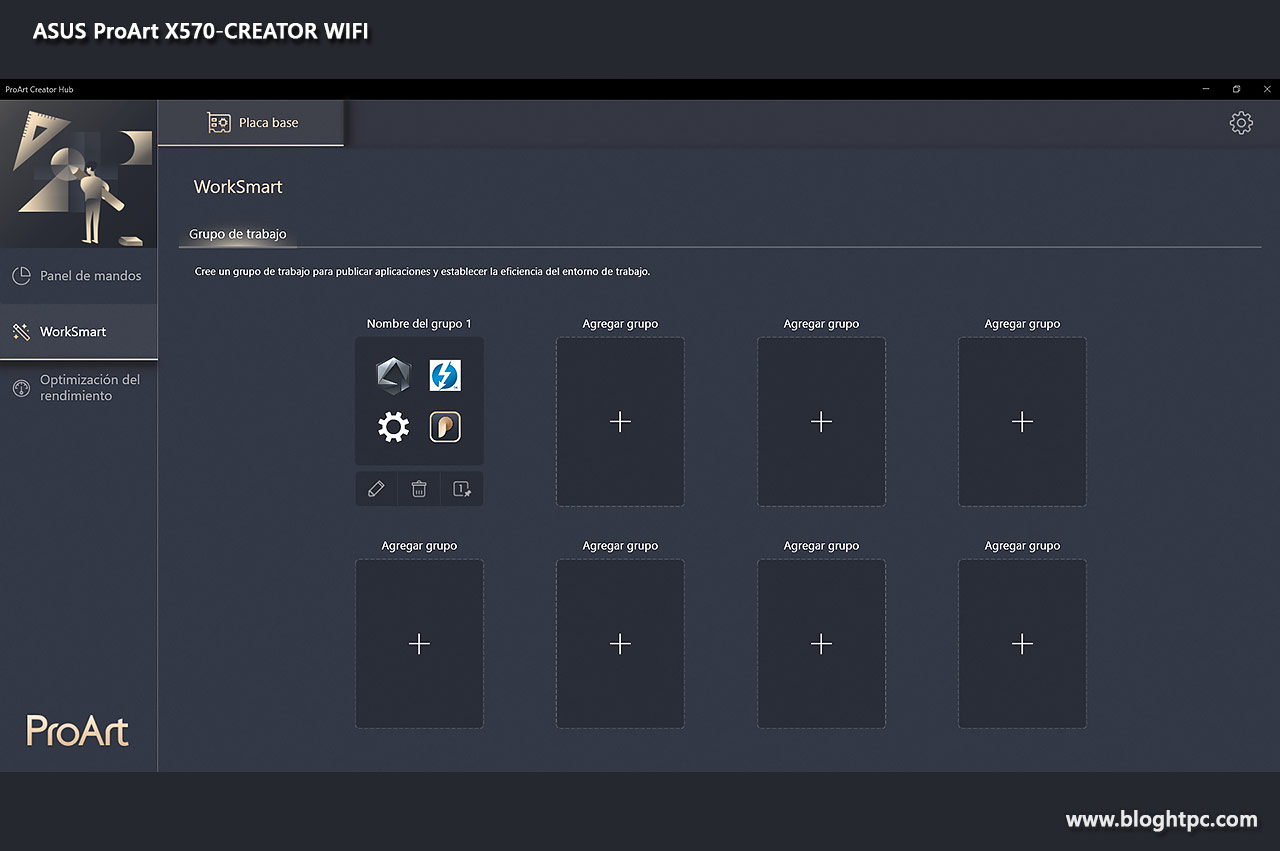The image size is (1280, 851).
Task: Click the ProArt logo at bottom left
Action: click(x=76, y=731)
